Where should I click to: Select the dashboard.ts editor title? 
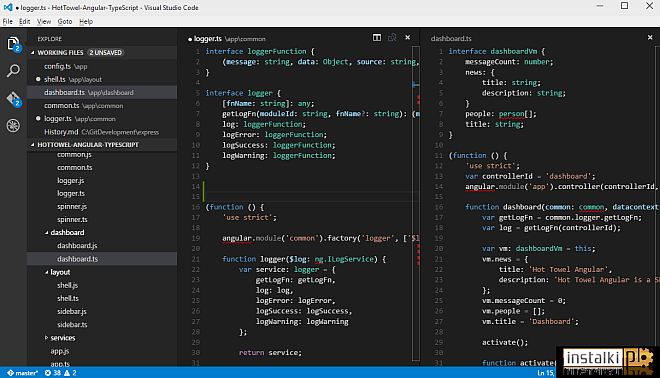tap(451, 38)
